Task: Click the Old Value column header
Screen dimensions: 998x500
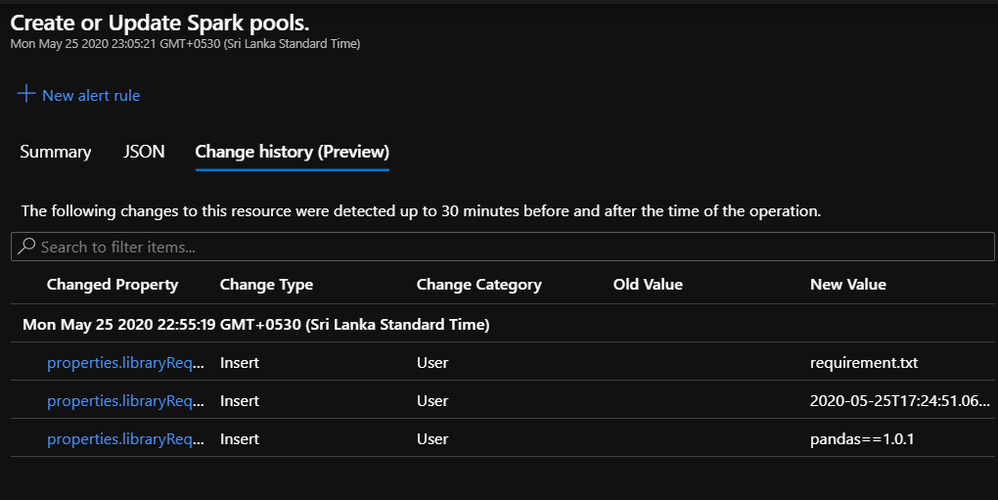Action: pos(648,284)
